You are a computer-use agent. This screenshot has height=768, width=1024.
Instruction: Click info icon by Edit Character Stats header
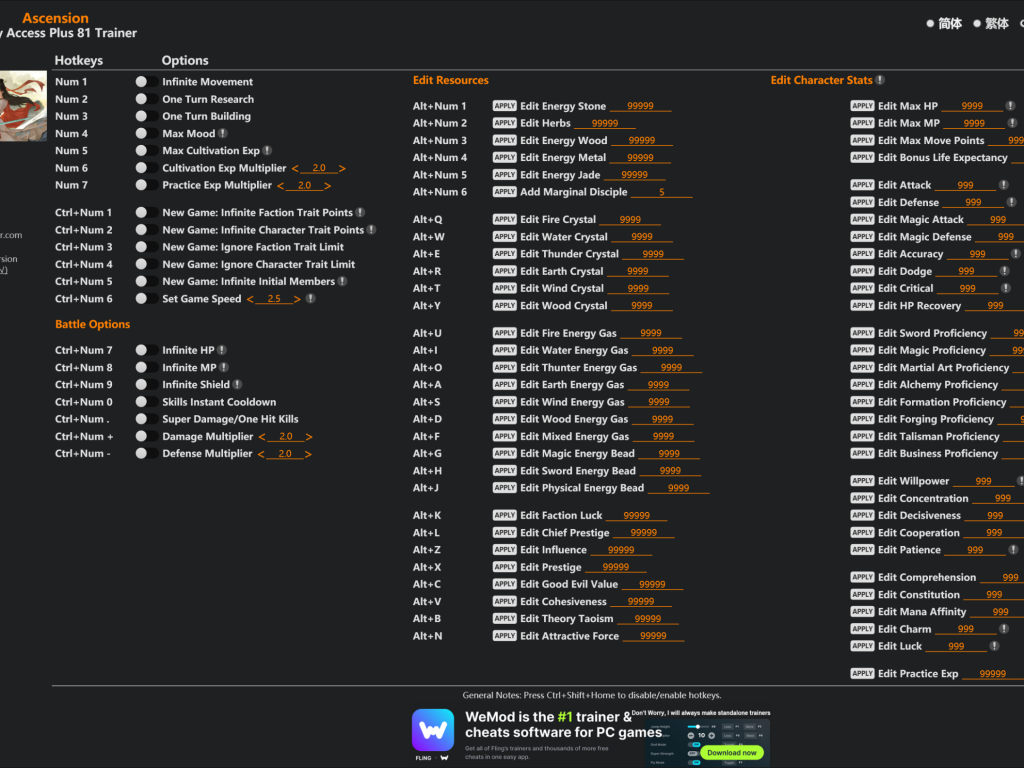(x=880, y=80)
